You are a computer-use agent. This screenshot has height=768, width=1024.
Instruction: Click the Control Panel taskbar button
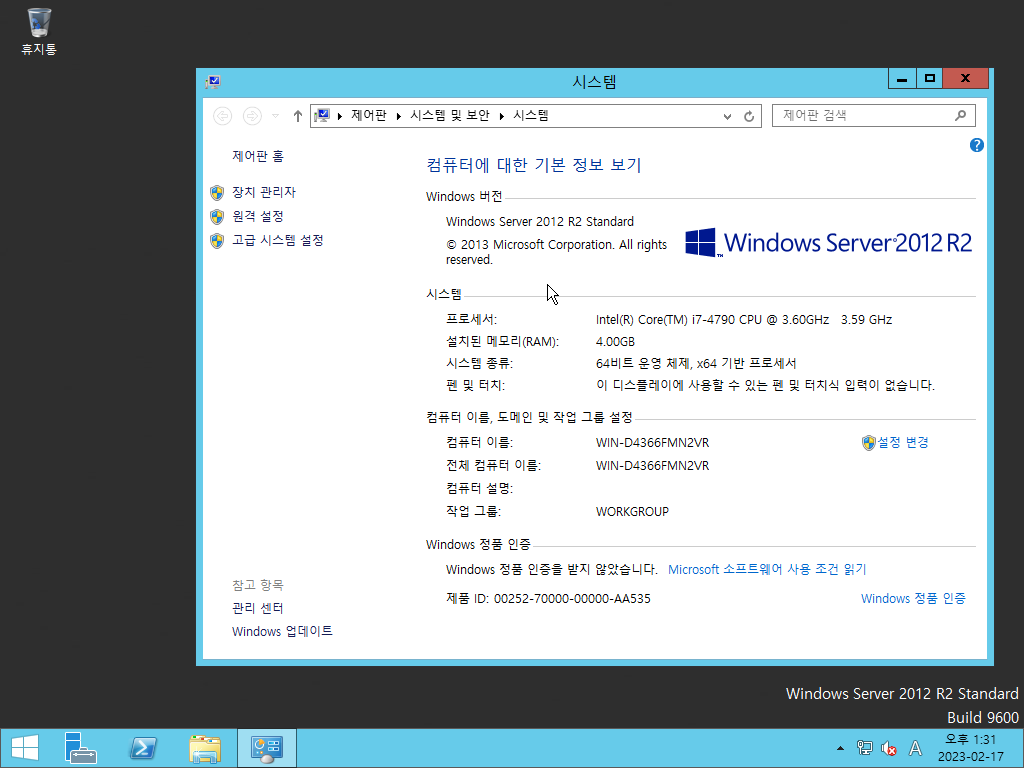tap(266, 748)
